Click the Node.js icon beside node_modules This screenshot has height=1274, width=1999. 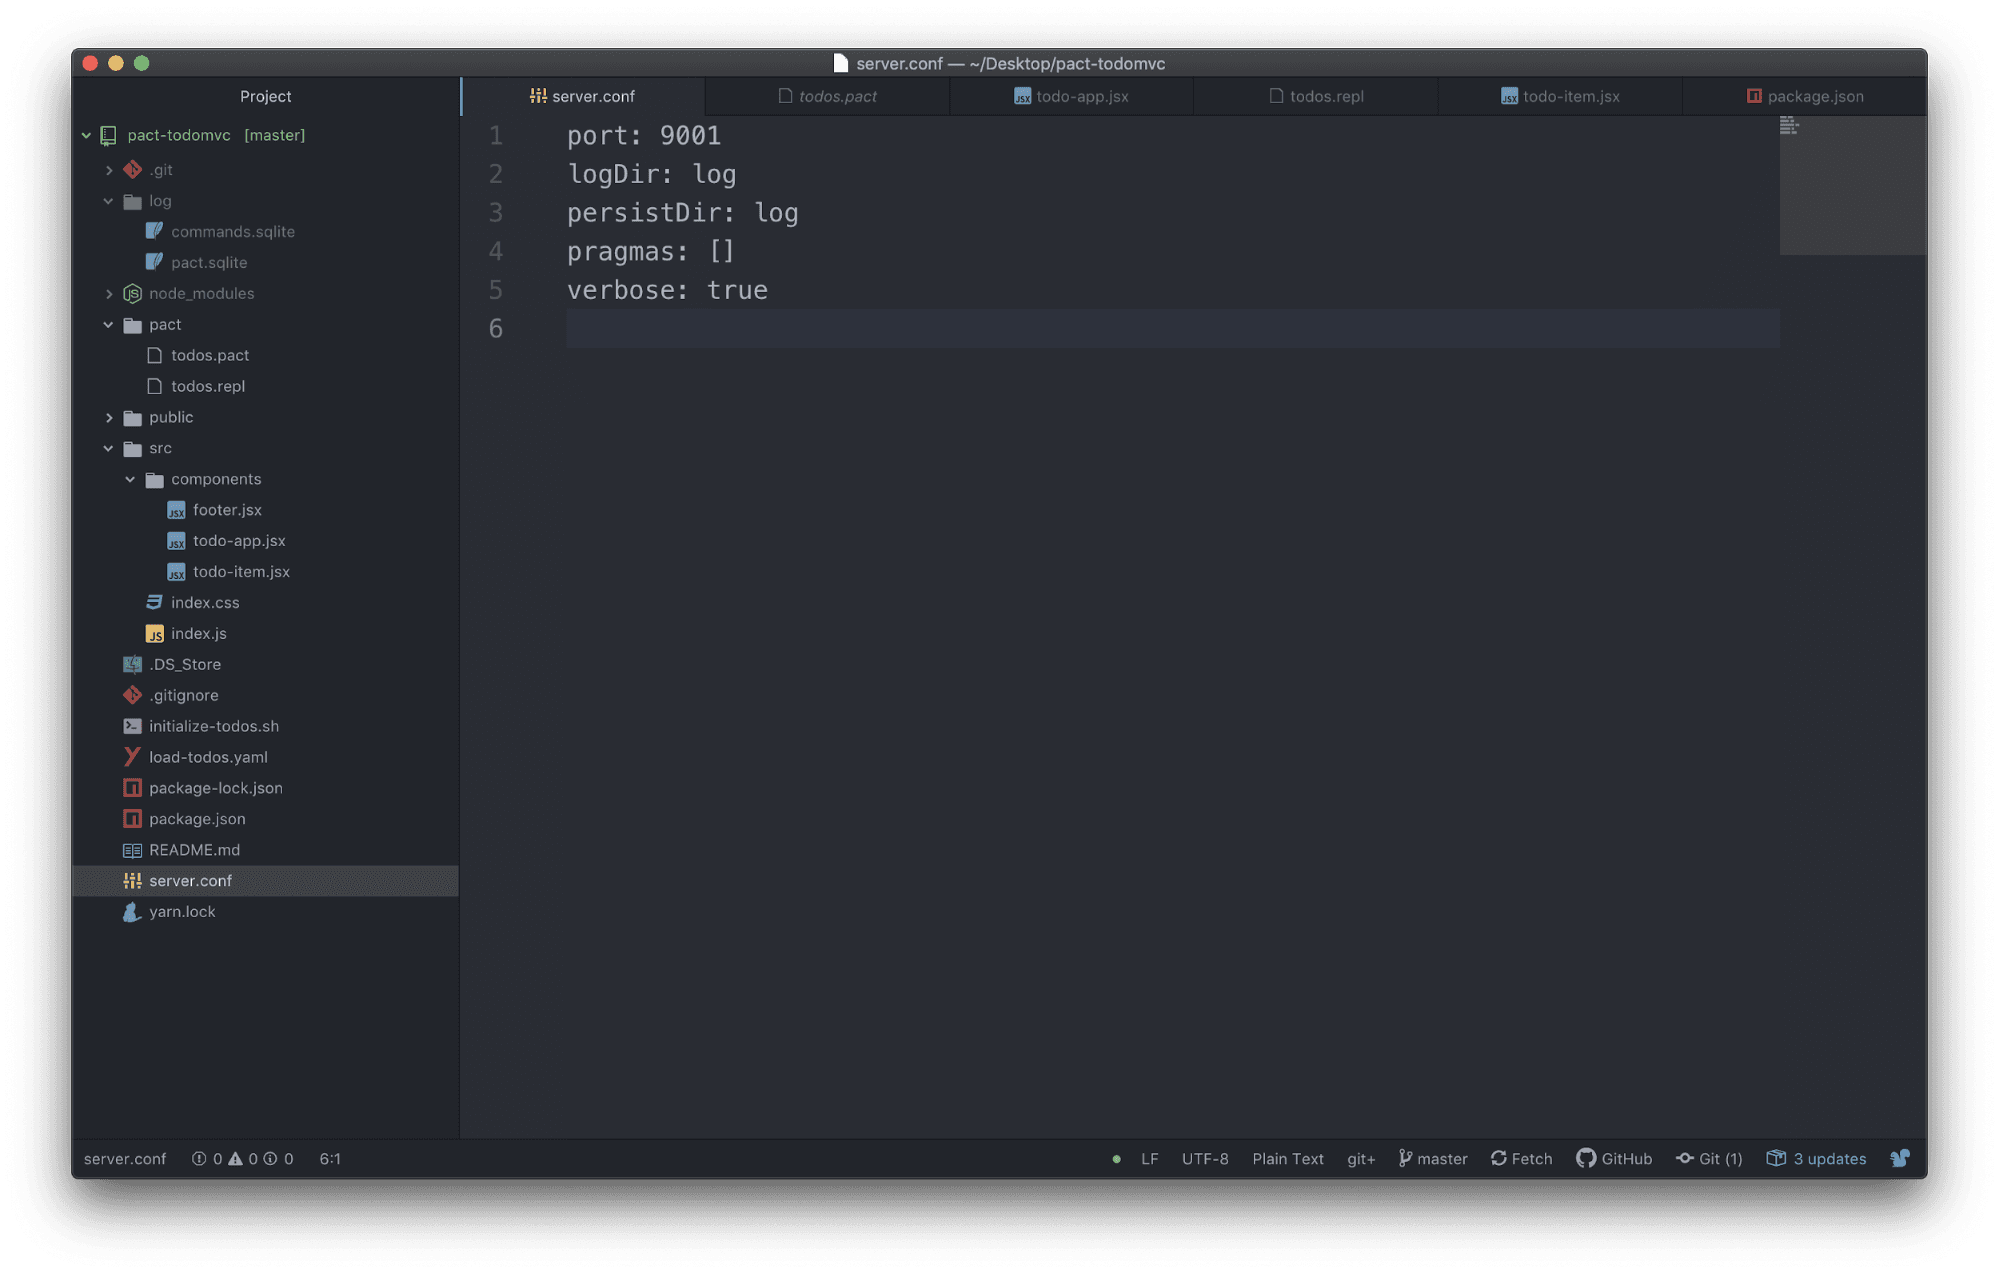click(x=132, y=294)
